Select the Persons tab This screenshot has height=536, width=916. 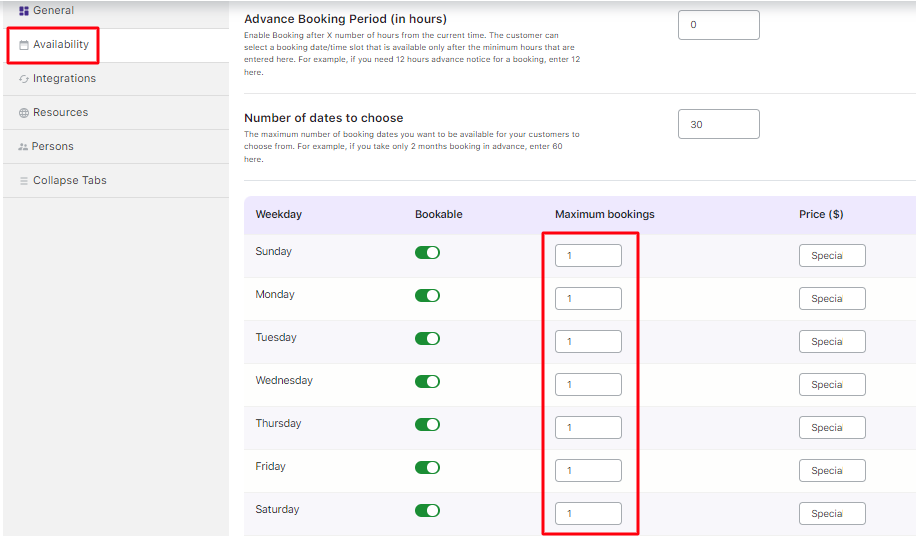(52, 147)
